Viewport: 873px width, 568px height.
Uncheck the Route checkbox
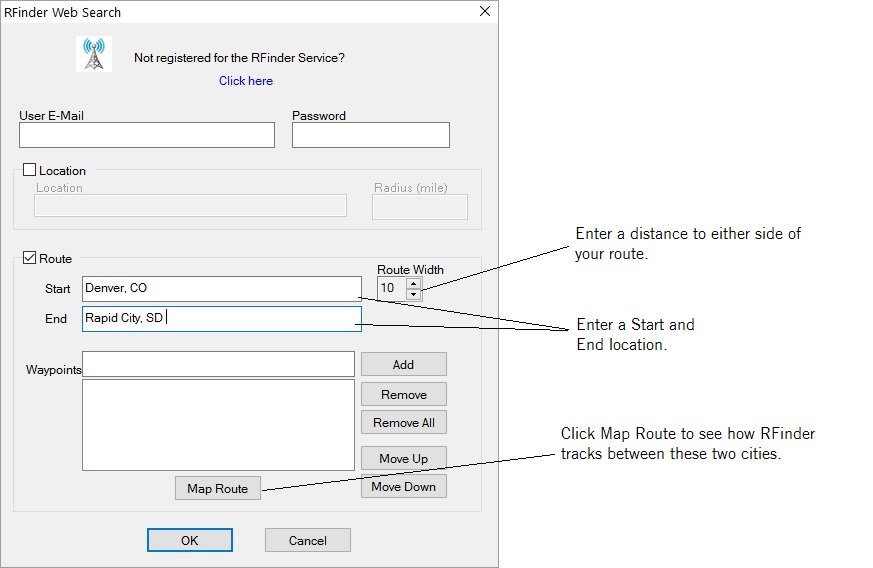[30, 258]
